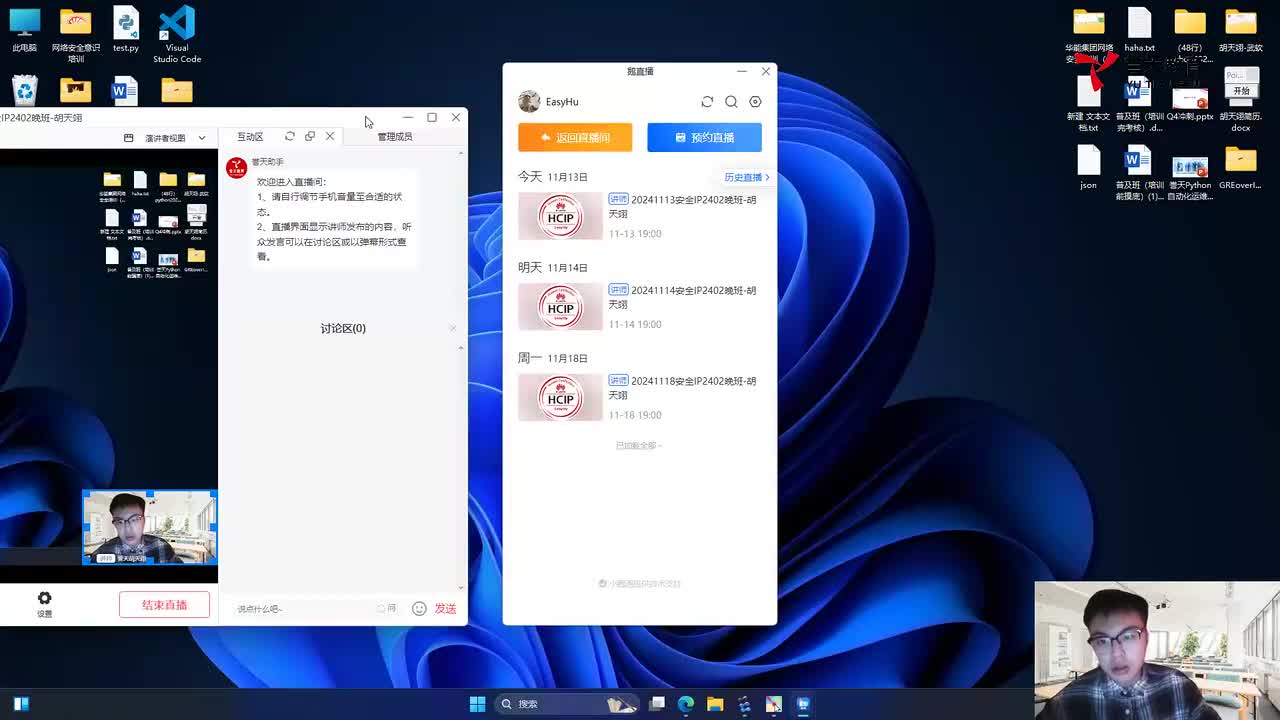Open Task View on the taskbar
The width and height of the screenshot is (1280, 720).
tap(657, 704)
